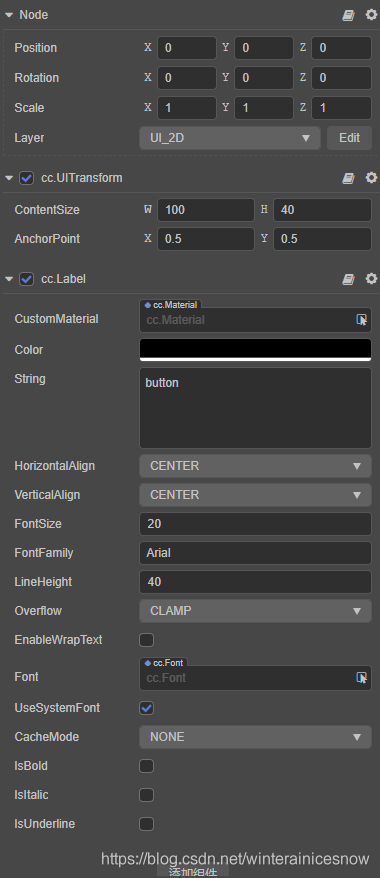This screenshot has height=878, width=380.
Task: Click the Font asset picker icon
Action: coord(362,678)
